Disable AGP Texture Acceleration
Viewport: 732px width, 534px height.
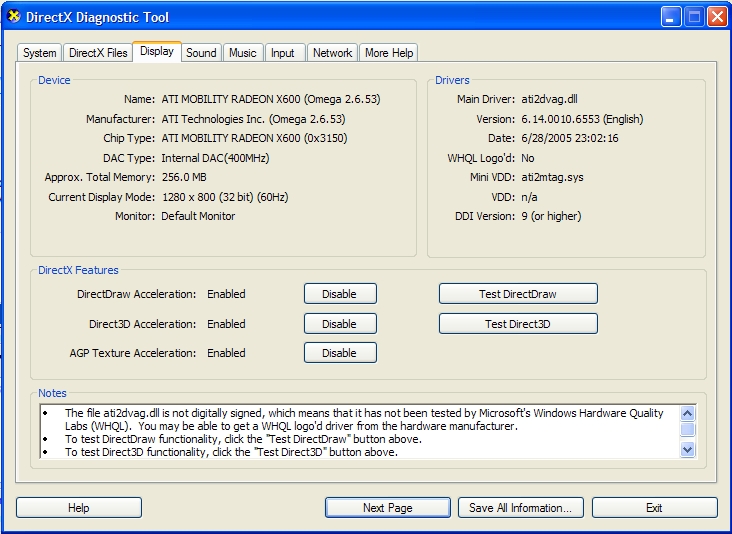point(339,353)
